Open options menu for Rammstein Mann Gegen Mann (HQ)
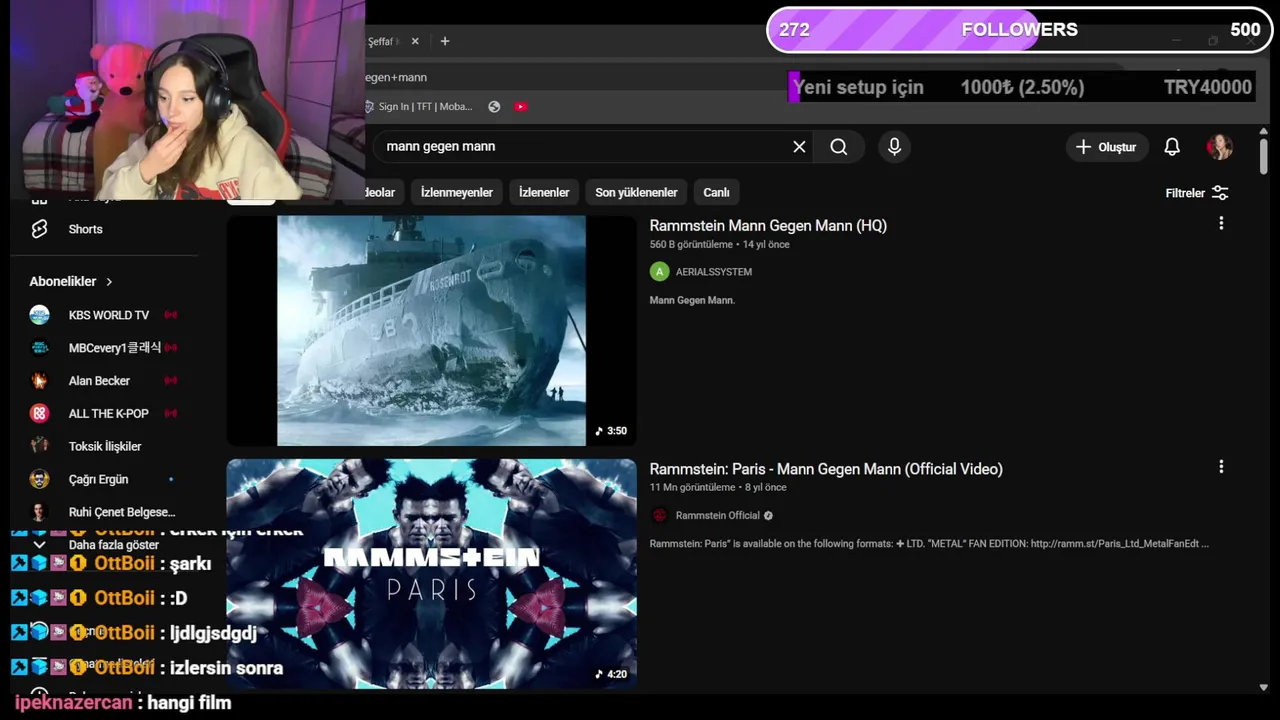 pyautogui.click(x=1221, y=224)
